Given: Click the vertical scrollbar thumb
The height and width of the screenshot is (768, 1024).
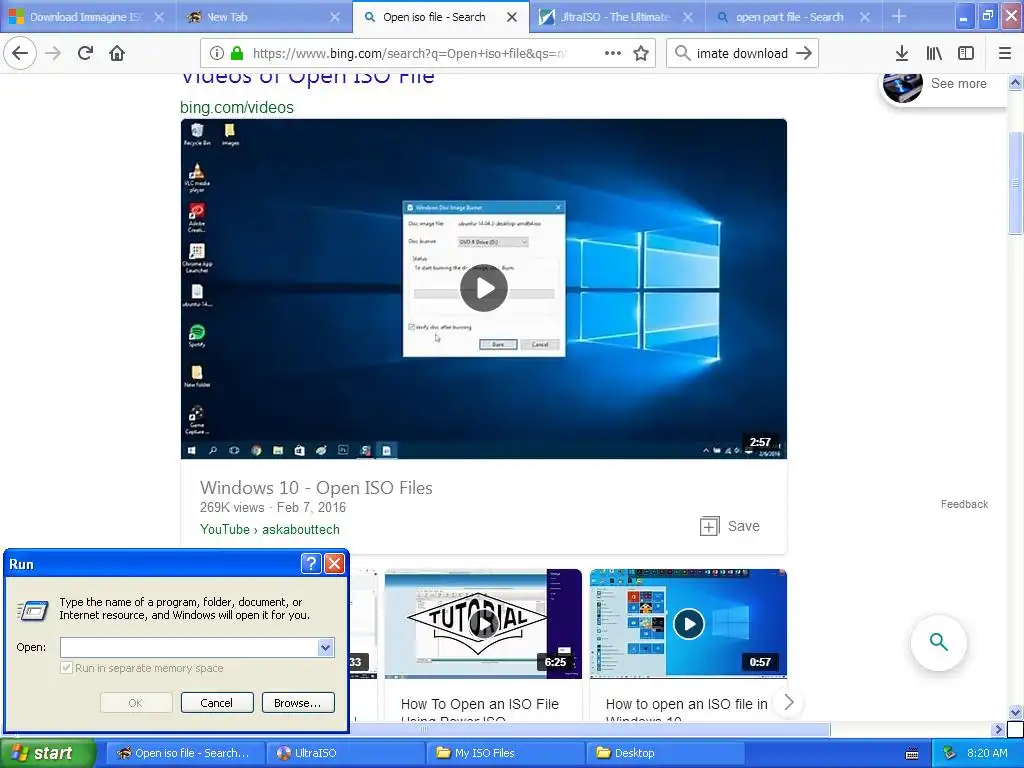Looking at the screenshot, I should coord(1015,182).
